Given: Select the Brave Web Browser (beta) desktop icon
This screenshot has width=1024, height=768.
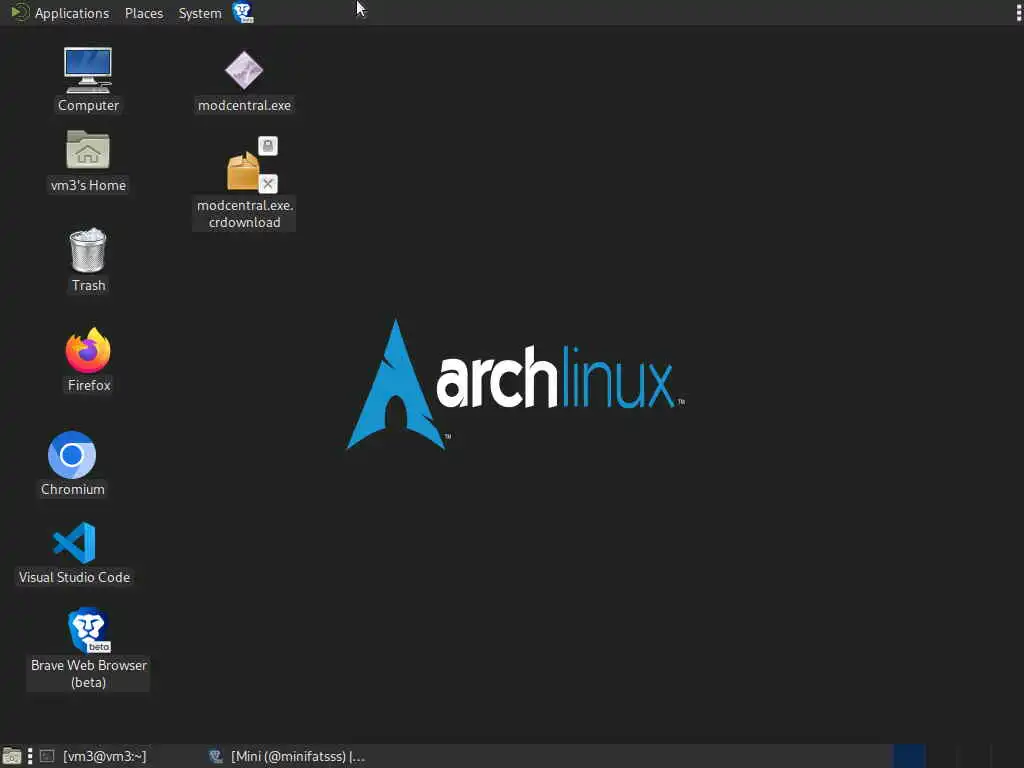Looking at the screenshot, I should (89, 630).
